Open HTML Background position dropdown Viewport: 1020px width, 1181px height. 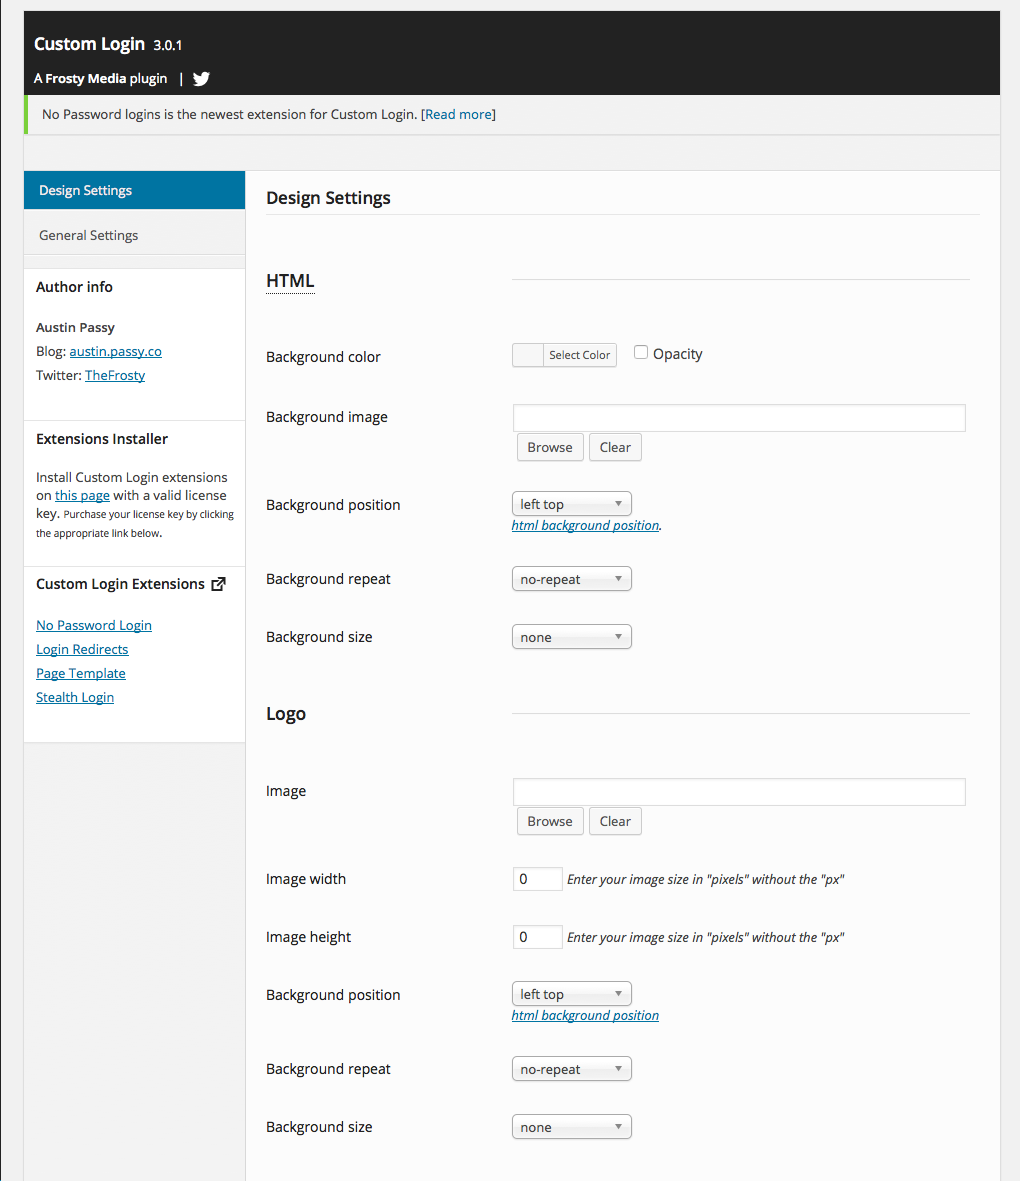tap(571, 504)
